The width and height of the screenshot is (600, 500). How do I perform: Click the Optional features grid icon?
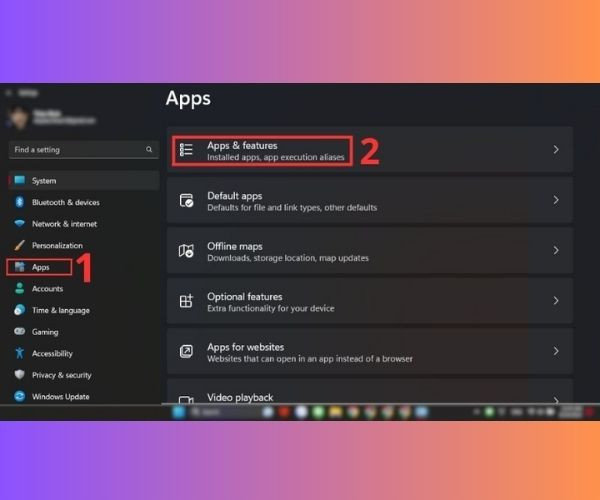coord(186,301)
